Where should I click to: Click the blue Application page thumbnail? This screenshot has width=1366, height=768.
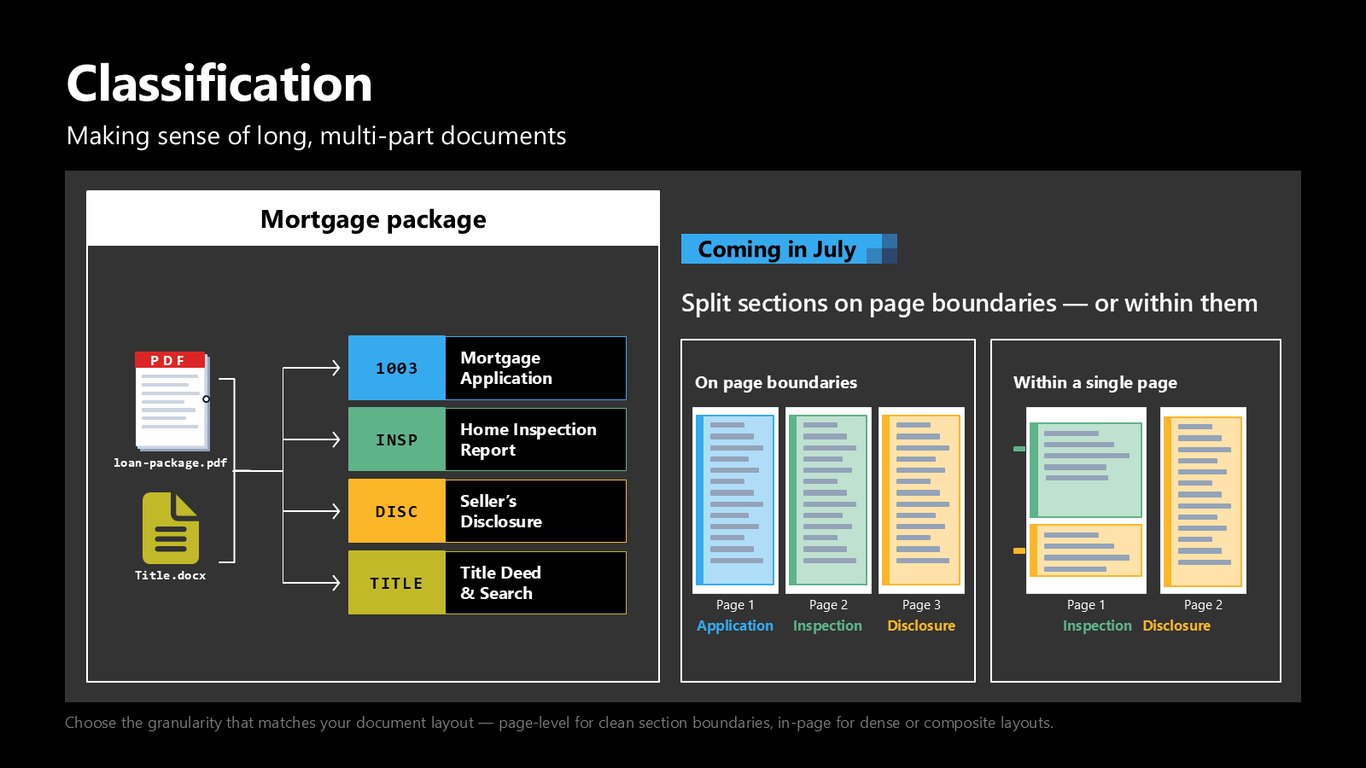[735, 500]
